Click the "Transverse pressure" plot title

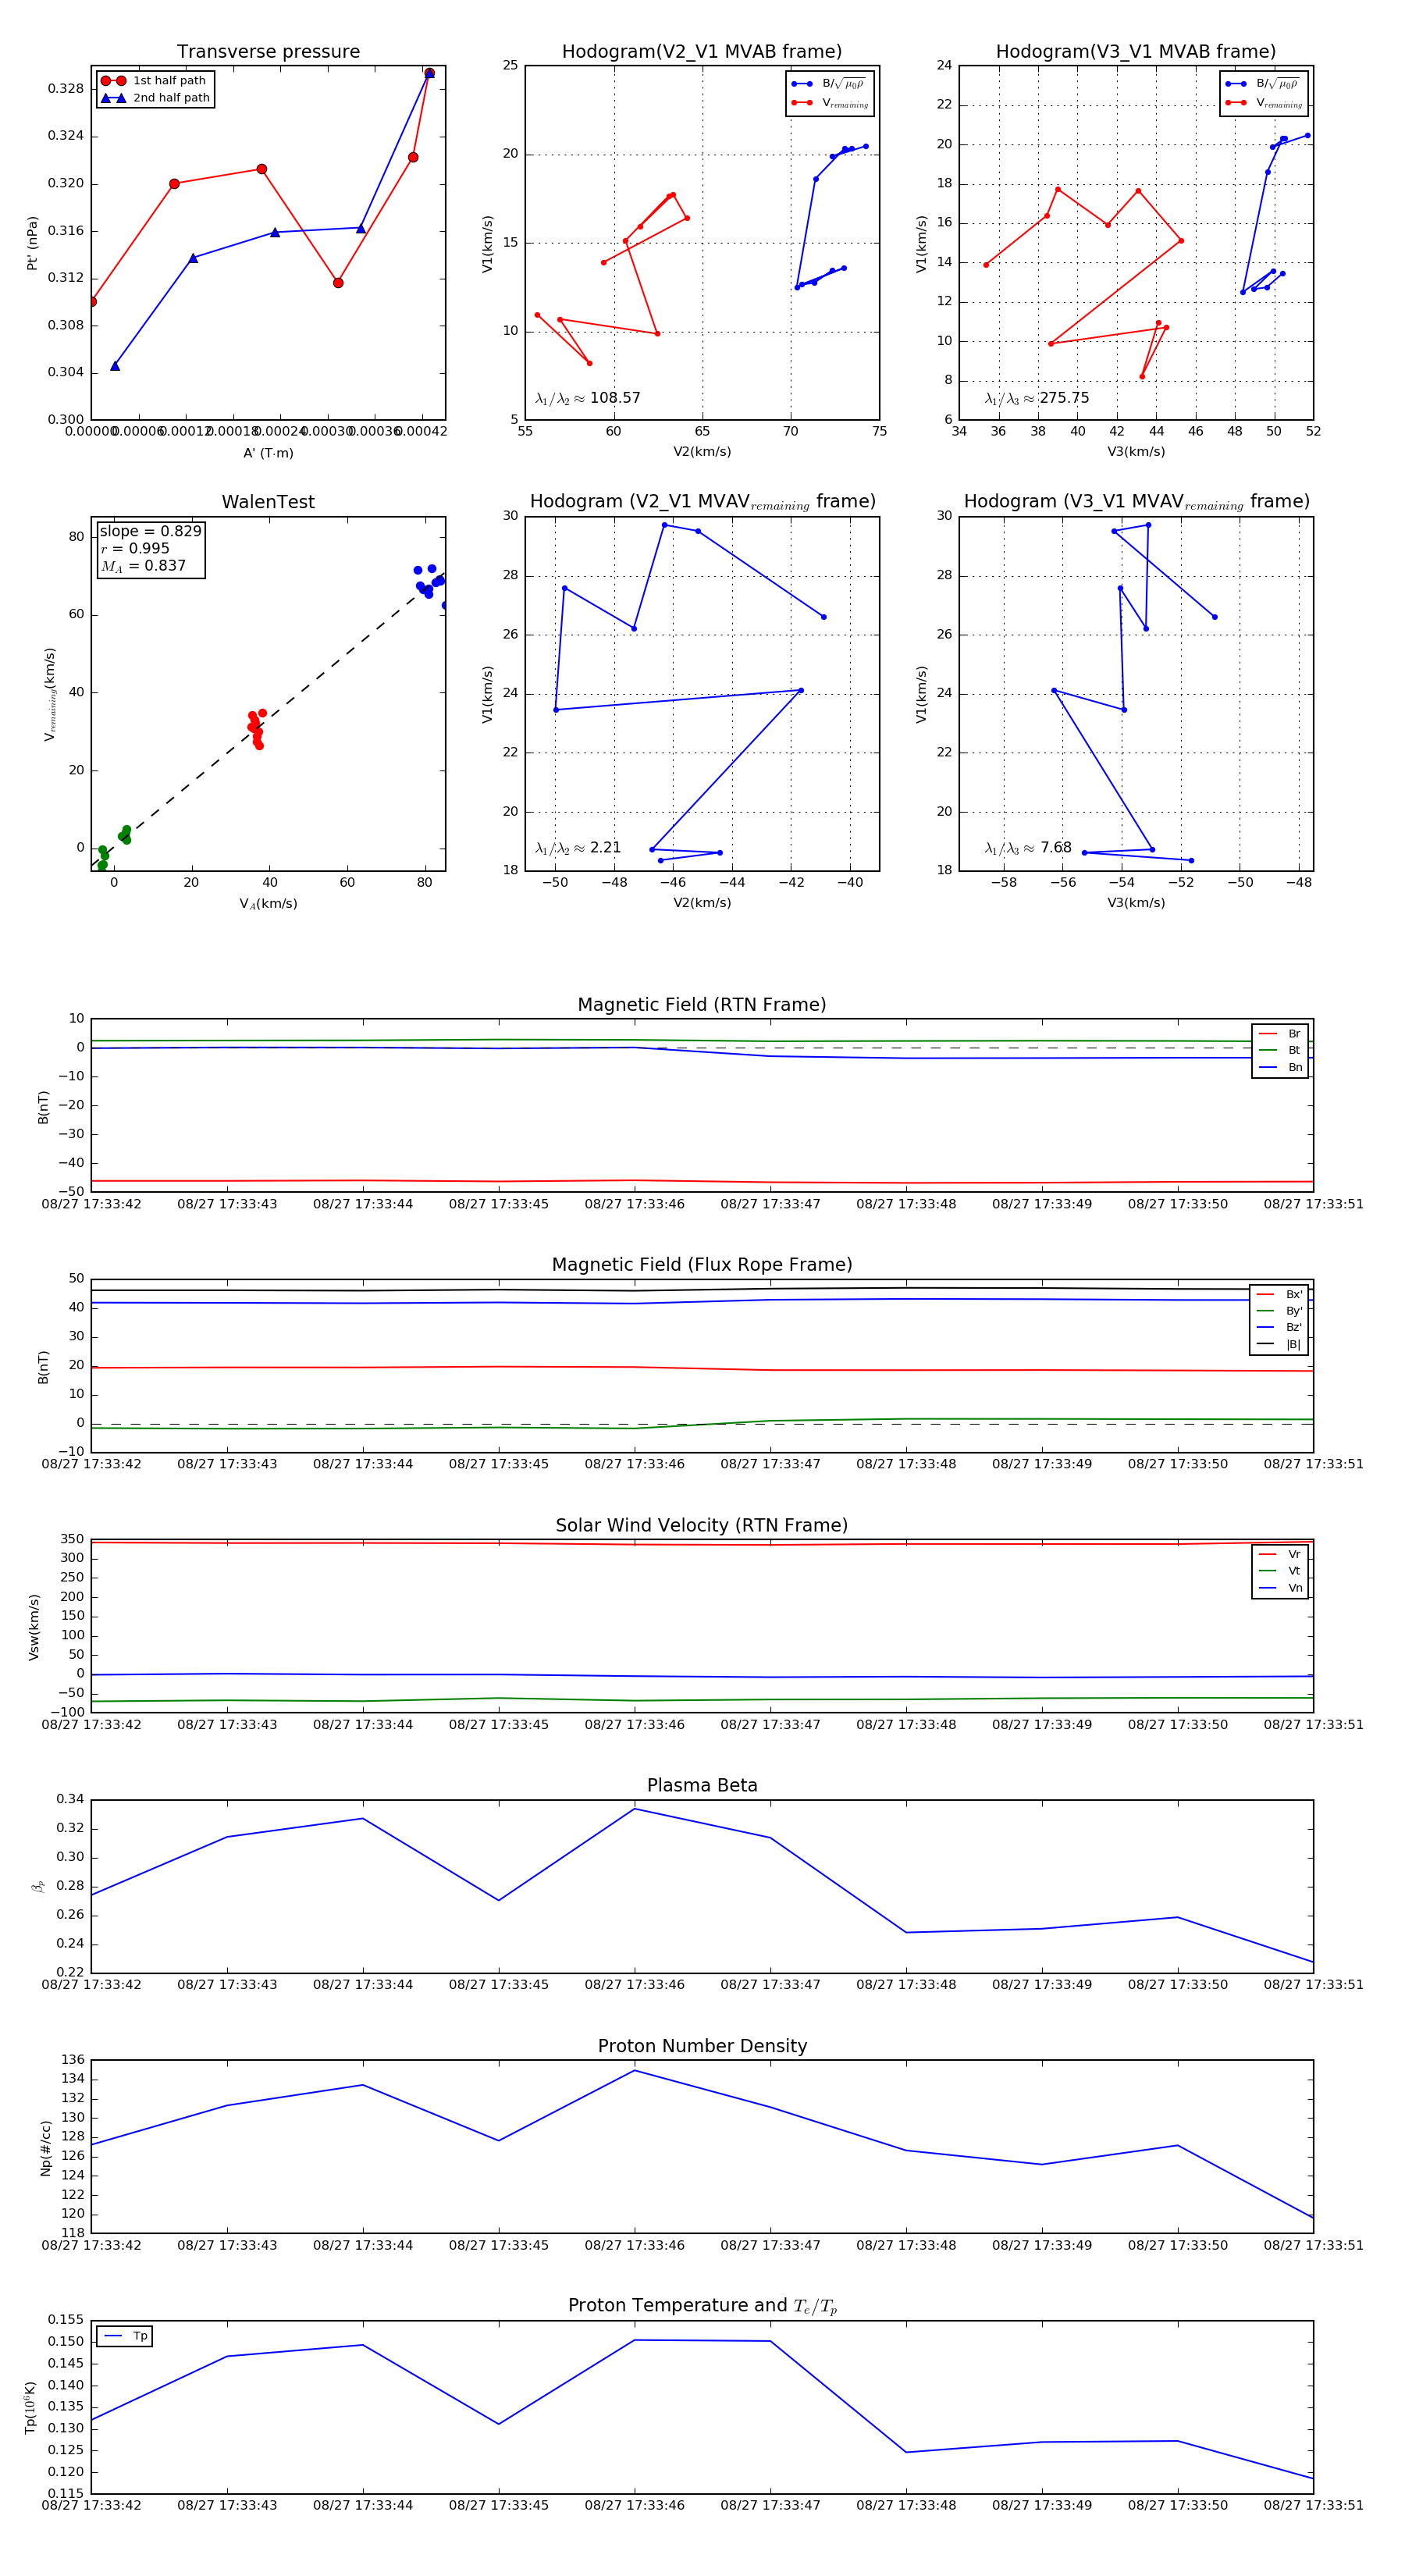coord(268,52)
